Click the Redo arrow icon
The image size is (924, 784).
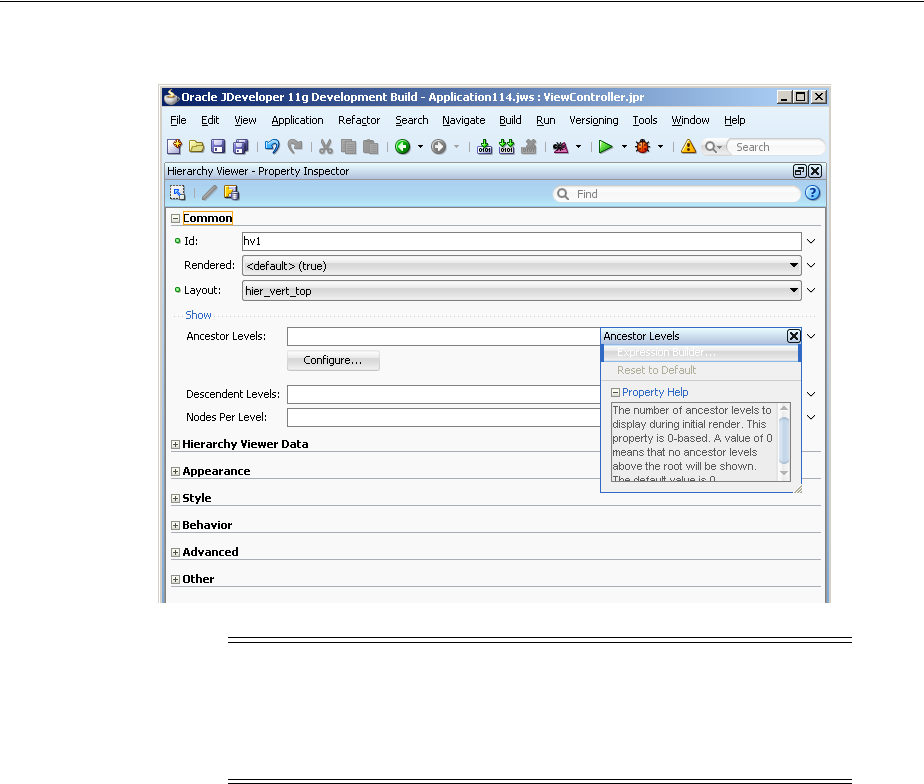click(x=295, y=147)
